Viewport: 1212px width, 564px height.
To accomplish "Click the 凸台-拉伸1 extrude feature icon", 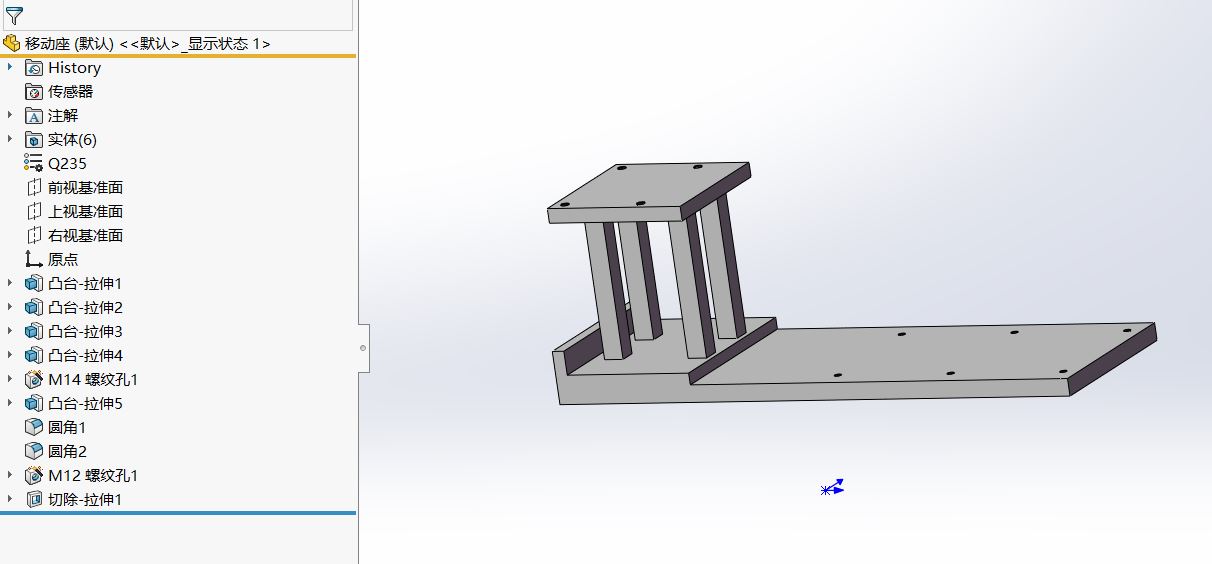I will tap(34, 284).
